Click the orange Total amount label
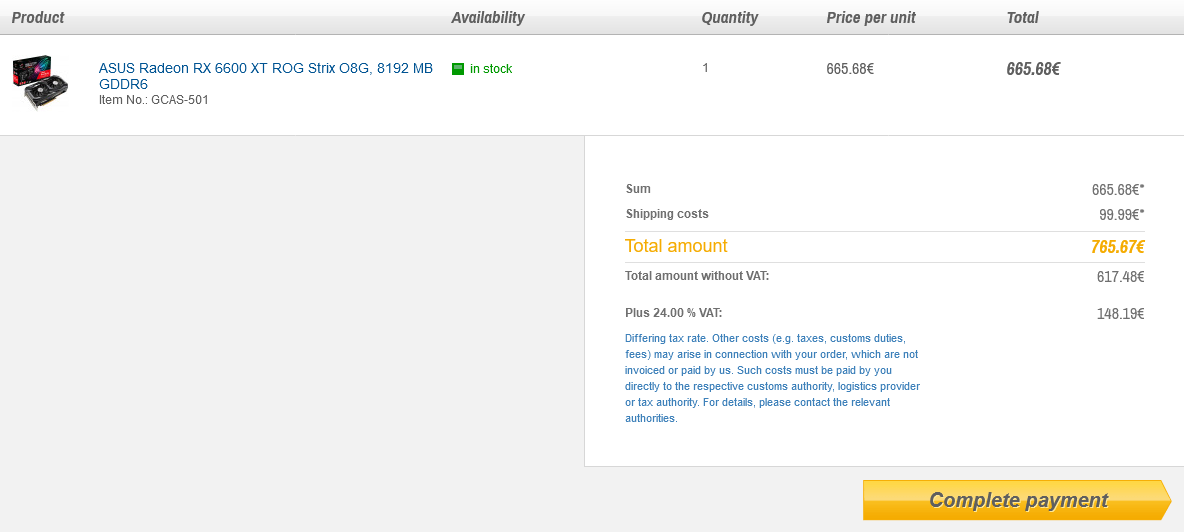The height and width of the screenshot is (532, 1184). [676, 246]
